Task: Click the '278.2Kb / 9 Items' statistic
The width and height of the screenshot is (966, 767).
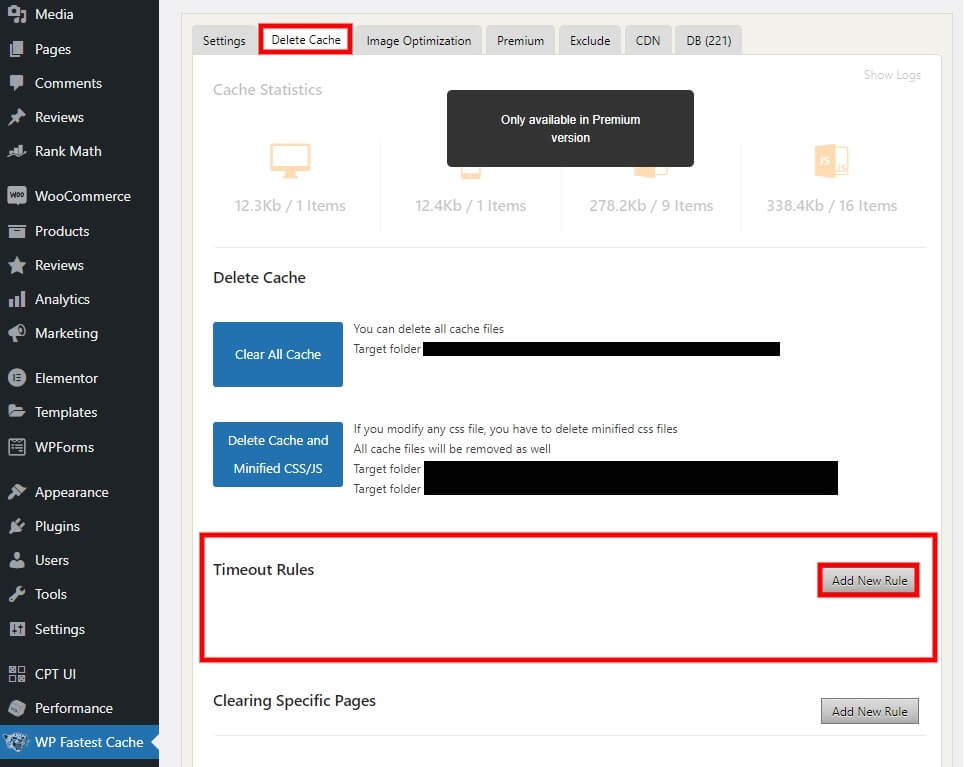Action: [x=651, y=206]
